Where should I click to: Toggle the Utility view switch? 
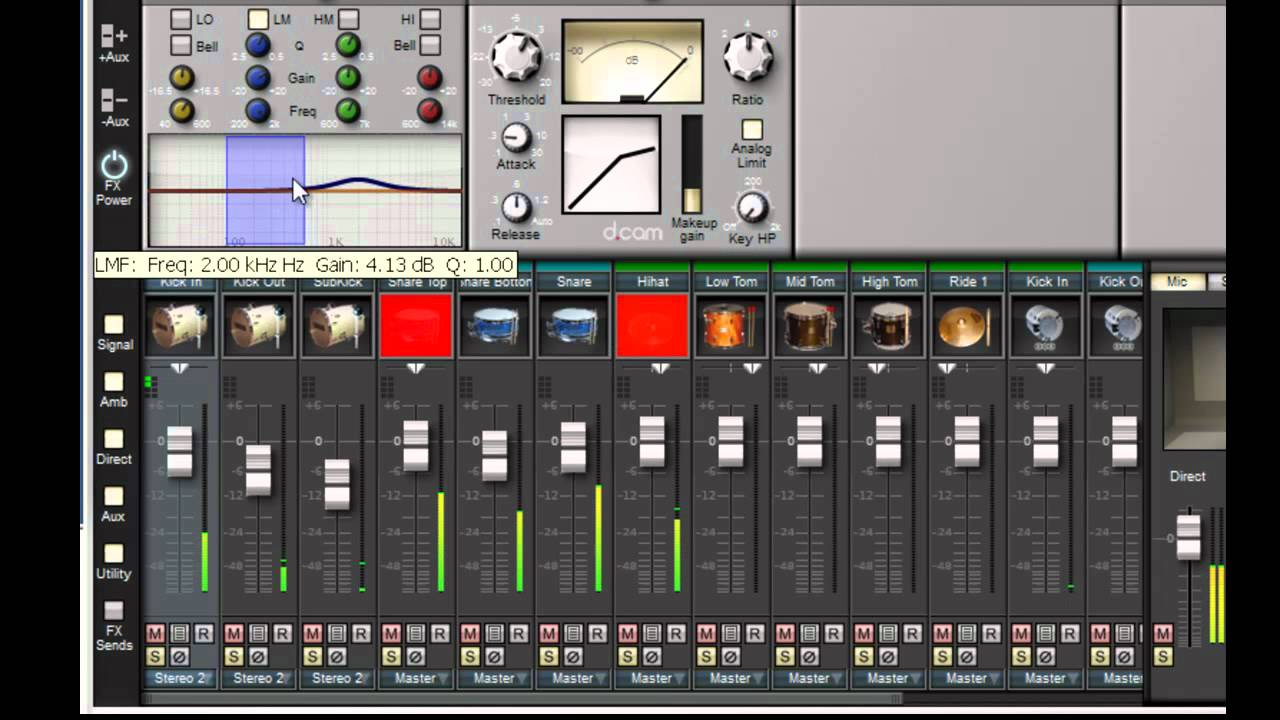(x=114, y=554)
